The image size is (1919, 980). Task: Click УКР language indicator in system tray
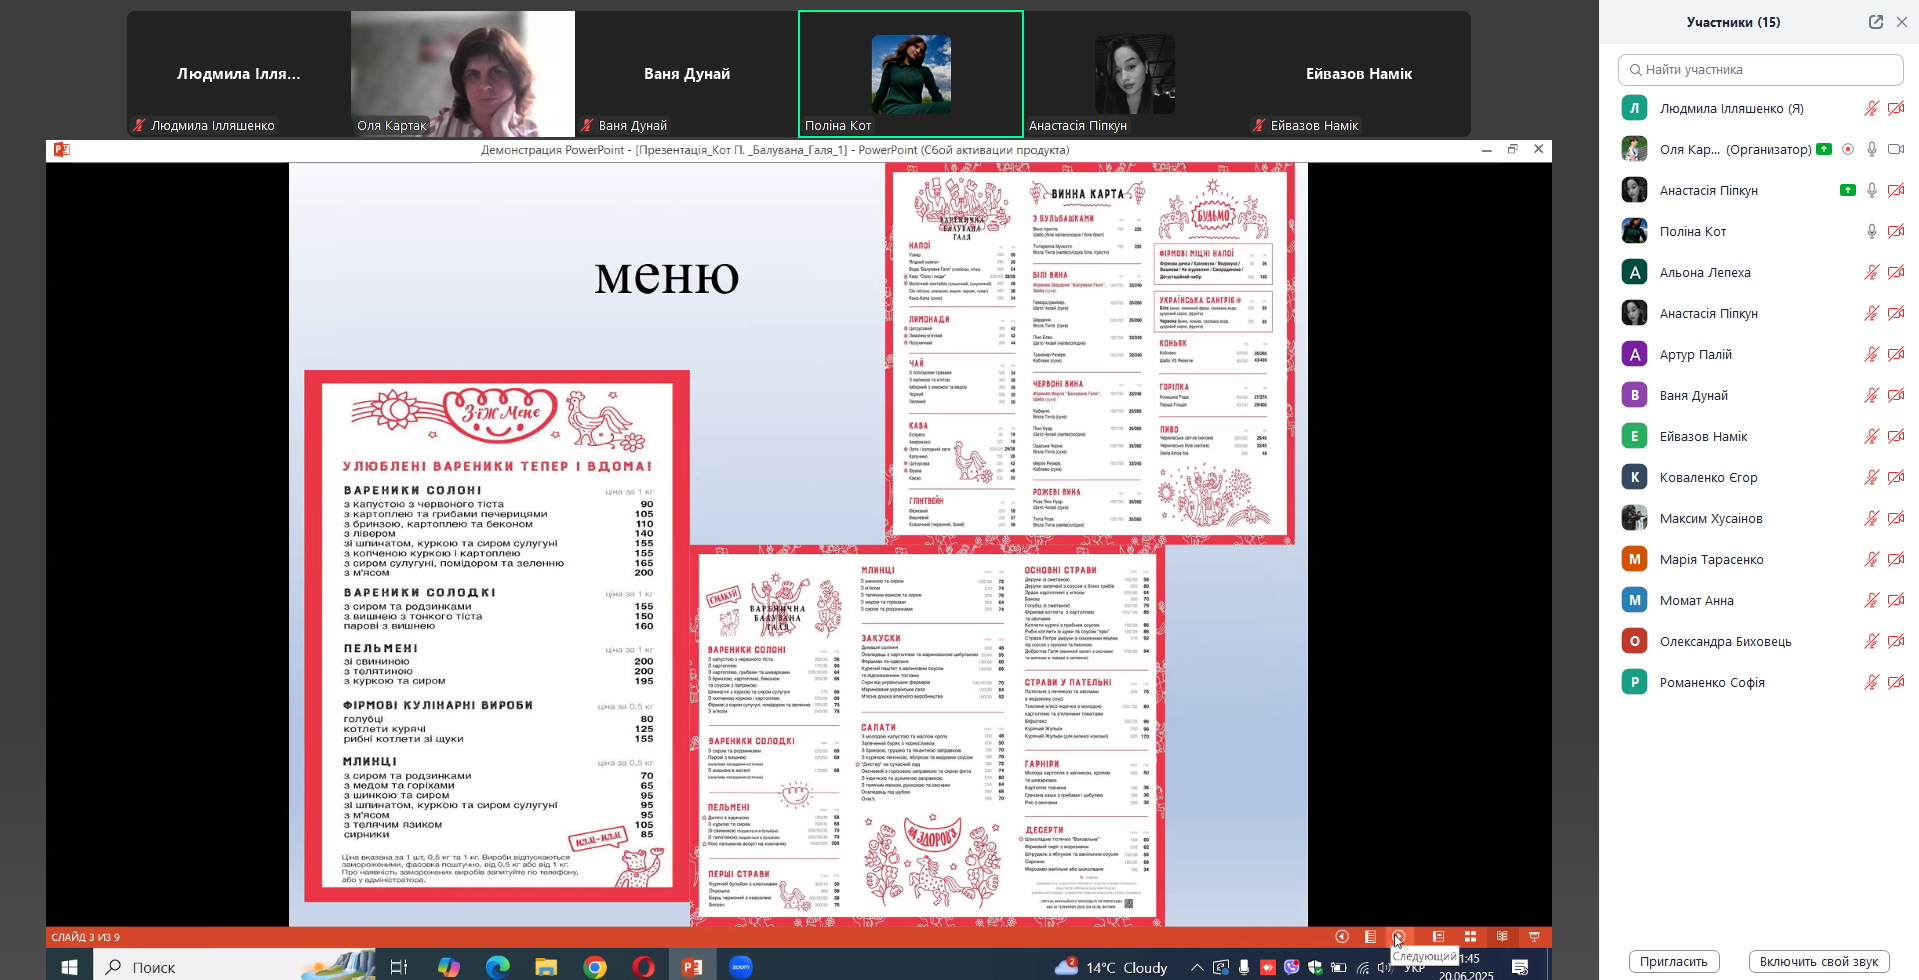coord(1414,968)
